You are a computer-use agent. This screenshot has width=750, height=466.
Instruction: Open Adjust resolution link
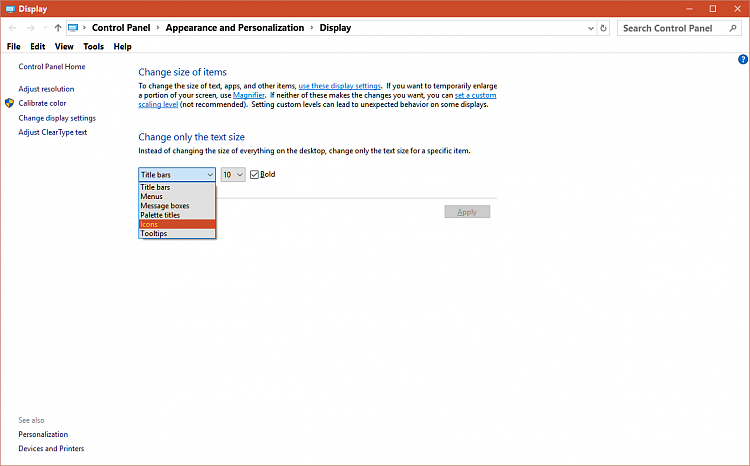(46, 89)
